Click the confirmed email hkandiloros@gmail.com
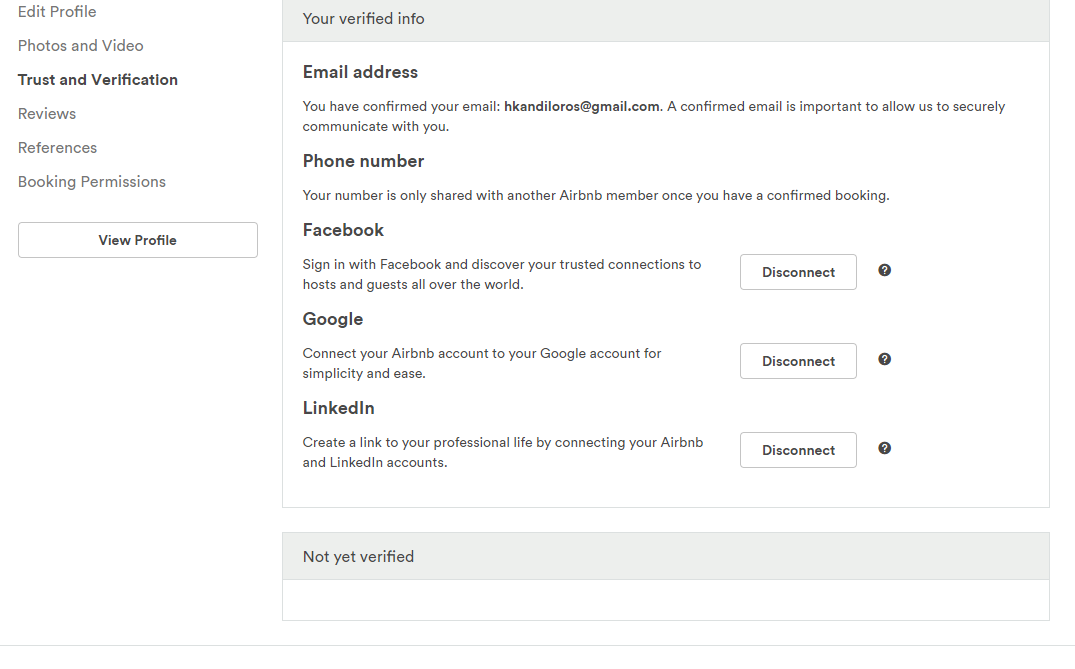The height and width of the screenshot is (669, 1075). (581, 106)
